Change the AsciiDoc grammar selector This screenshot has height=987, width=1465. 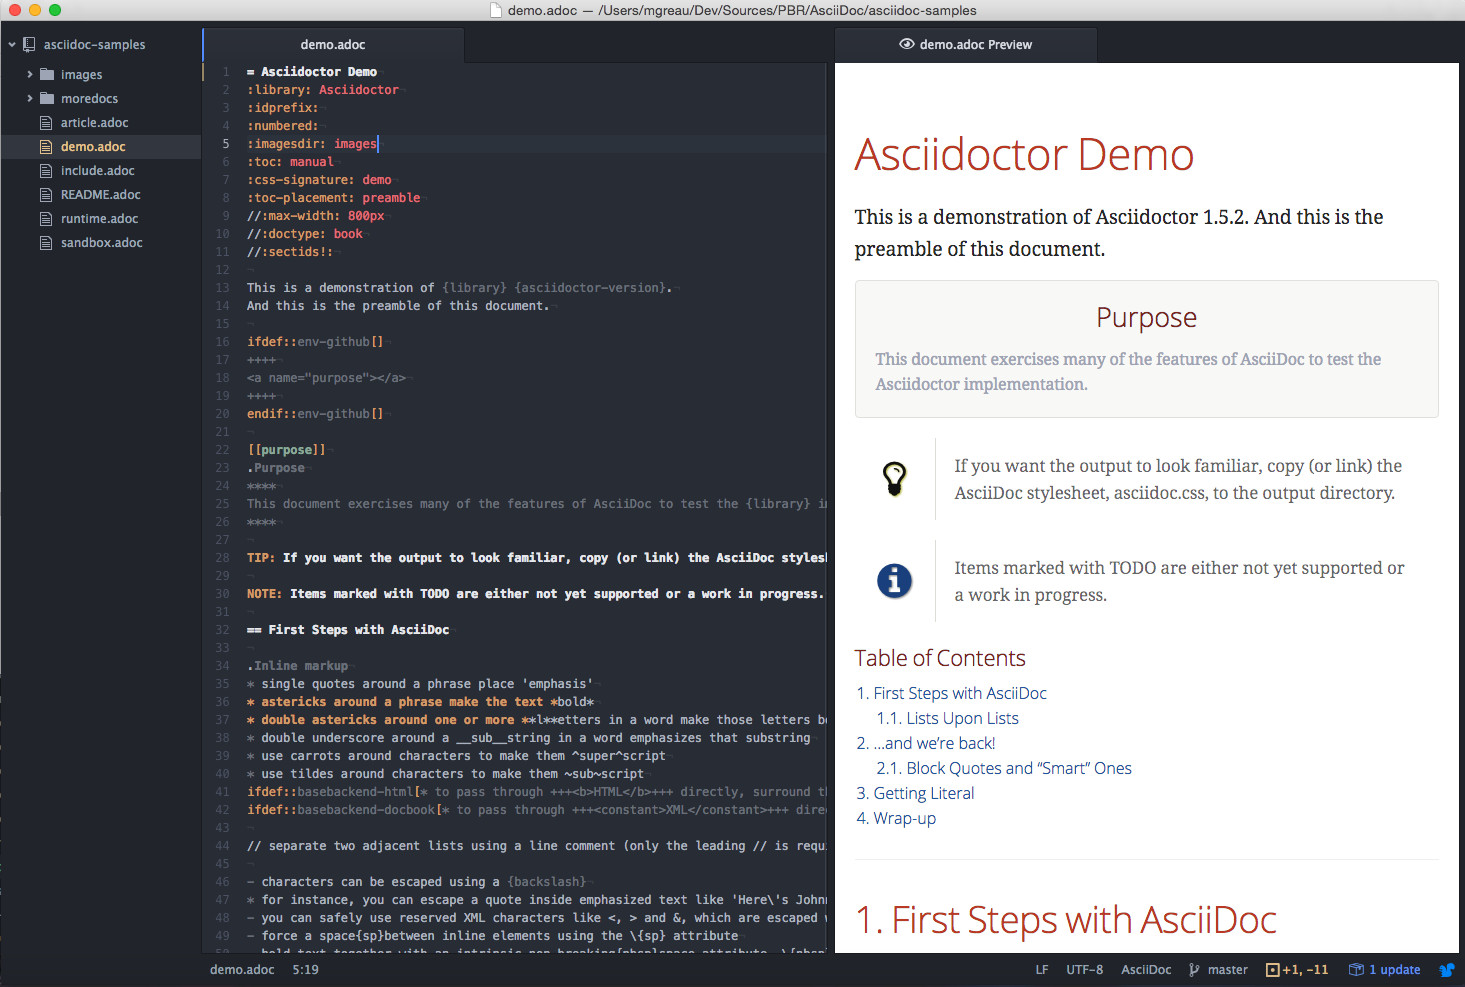pyautogui.click(x=1146, y=969)
